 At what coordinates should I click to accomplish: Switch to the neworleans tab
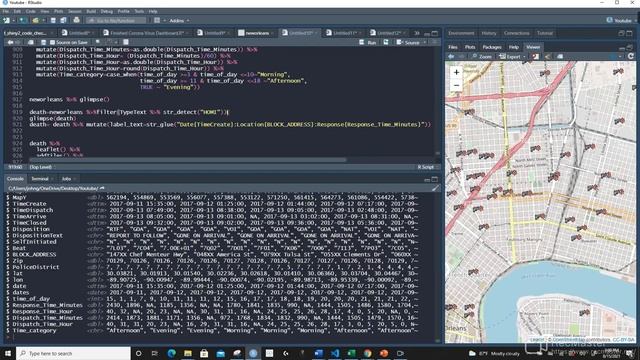pos(257,33)
